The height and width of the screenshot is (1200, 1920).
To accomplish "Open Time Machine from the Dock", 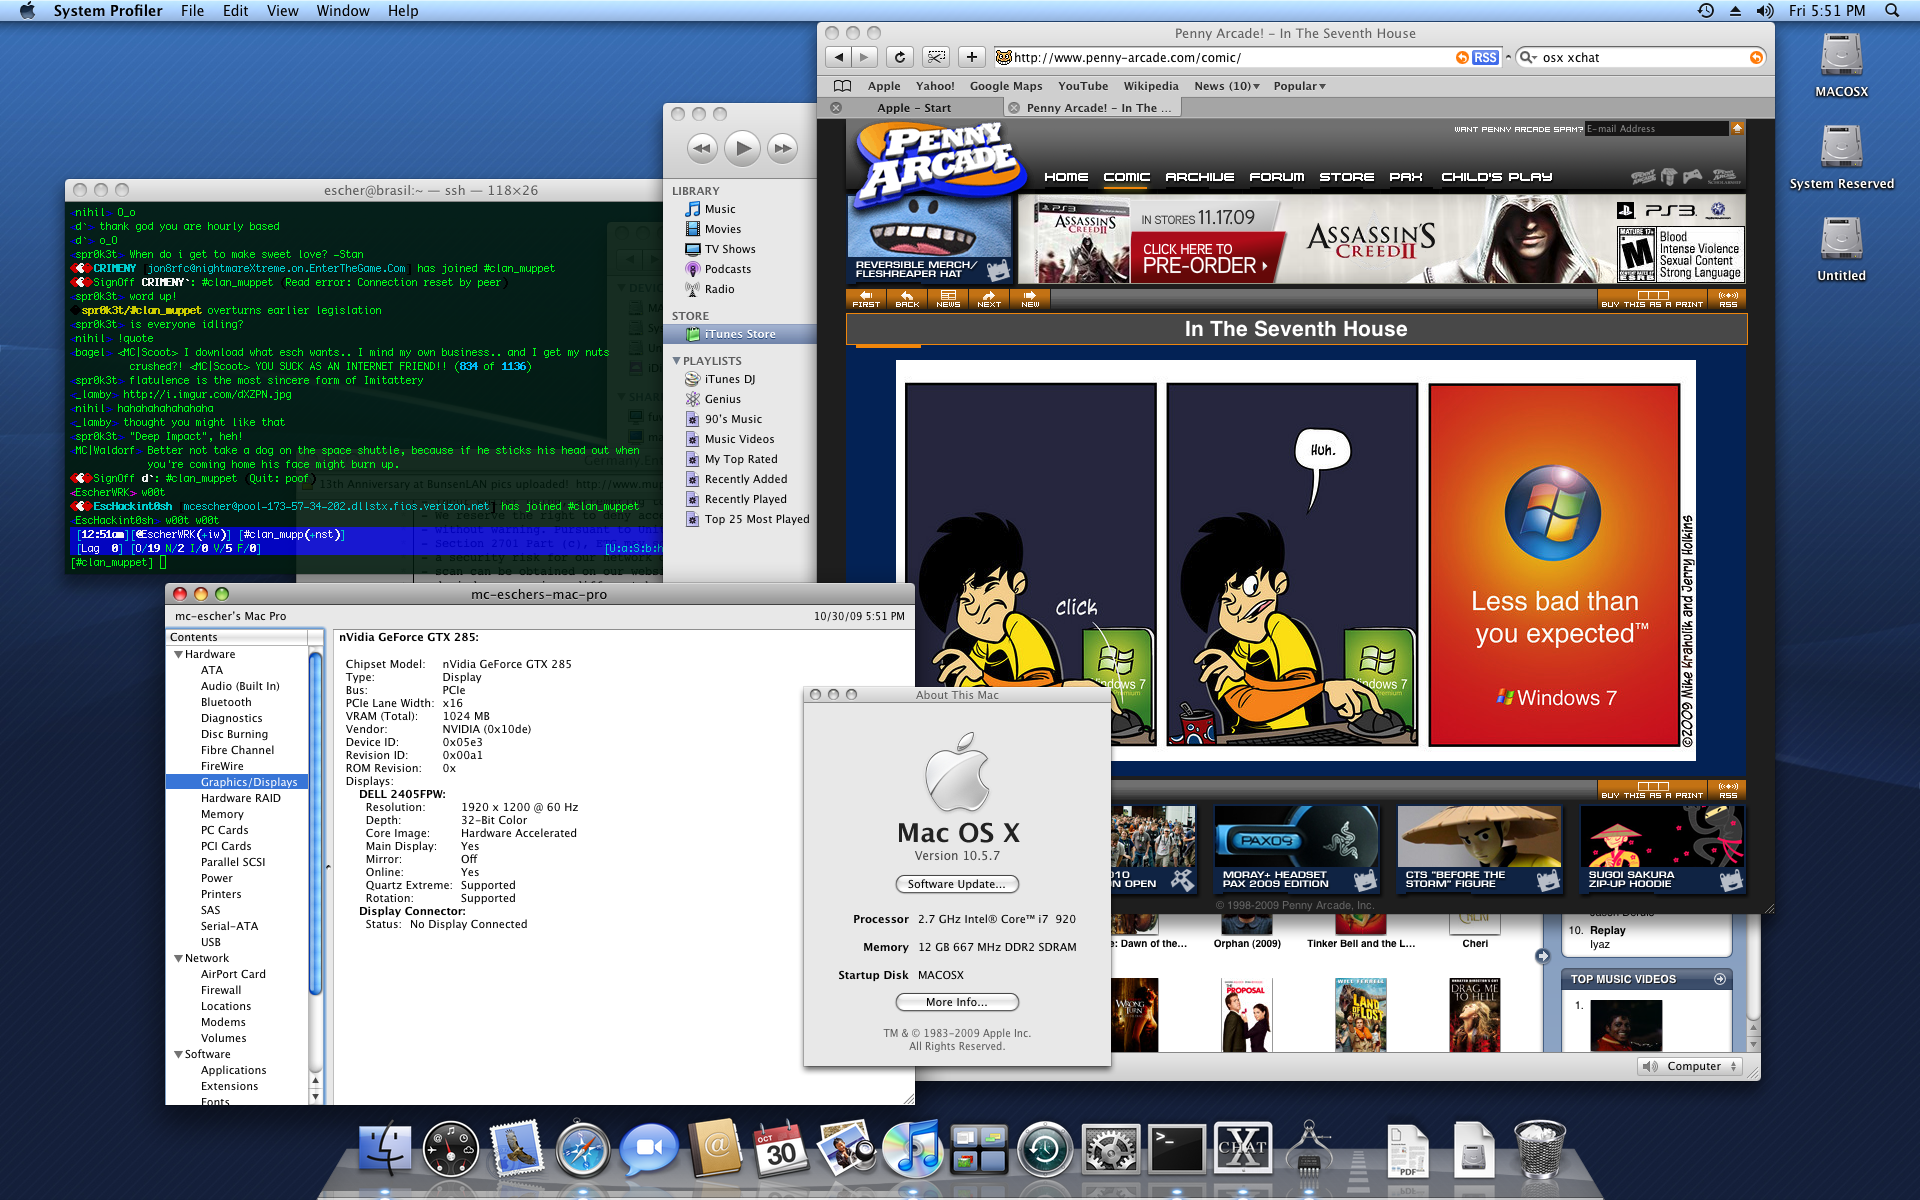I will click(1045, 1149).
